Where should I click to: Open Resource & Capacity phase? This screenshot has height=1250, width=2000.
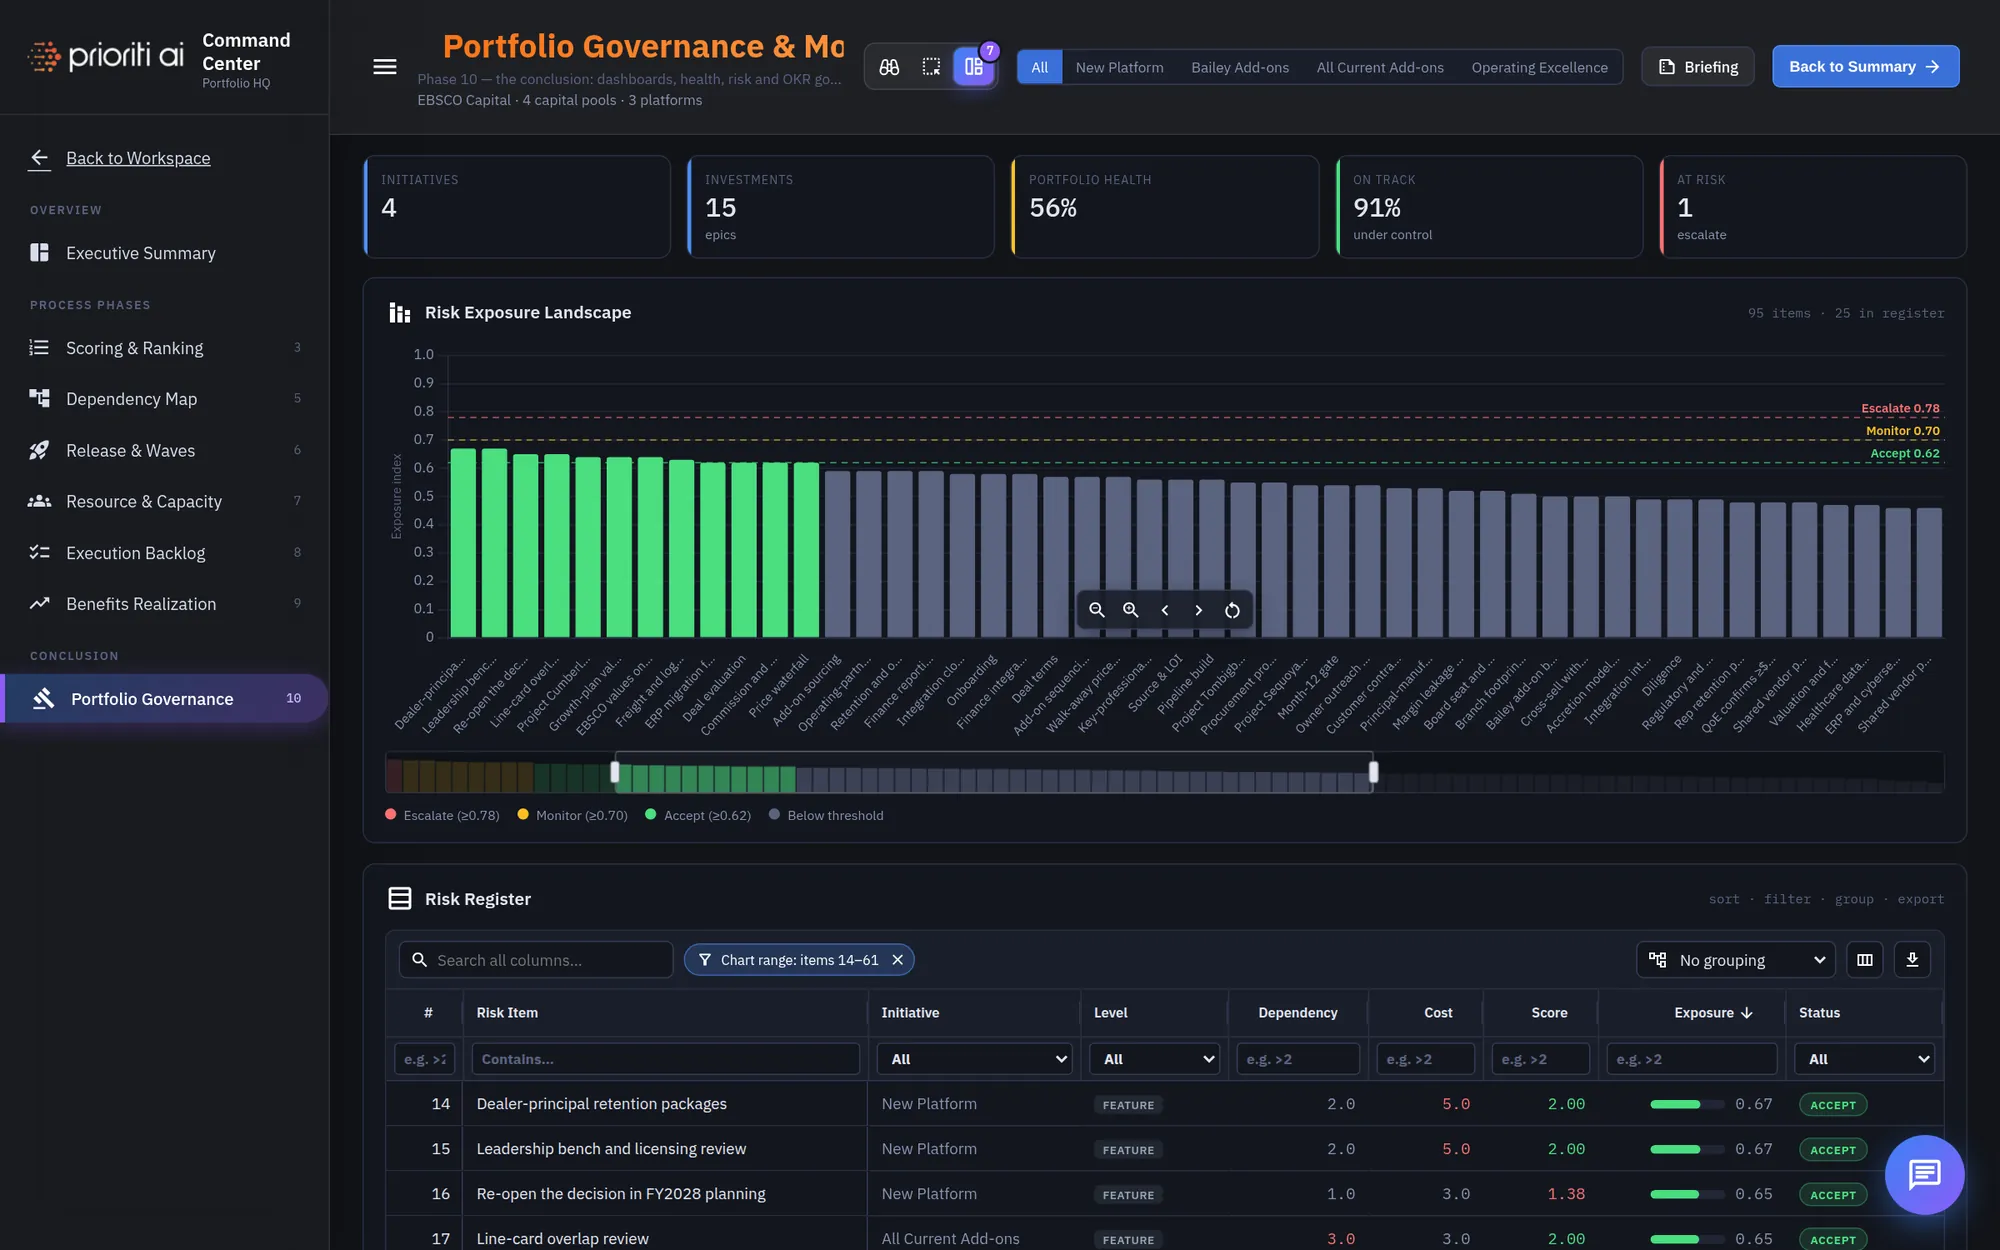coord(164,502)
